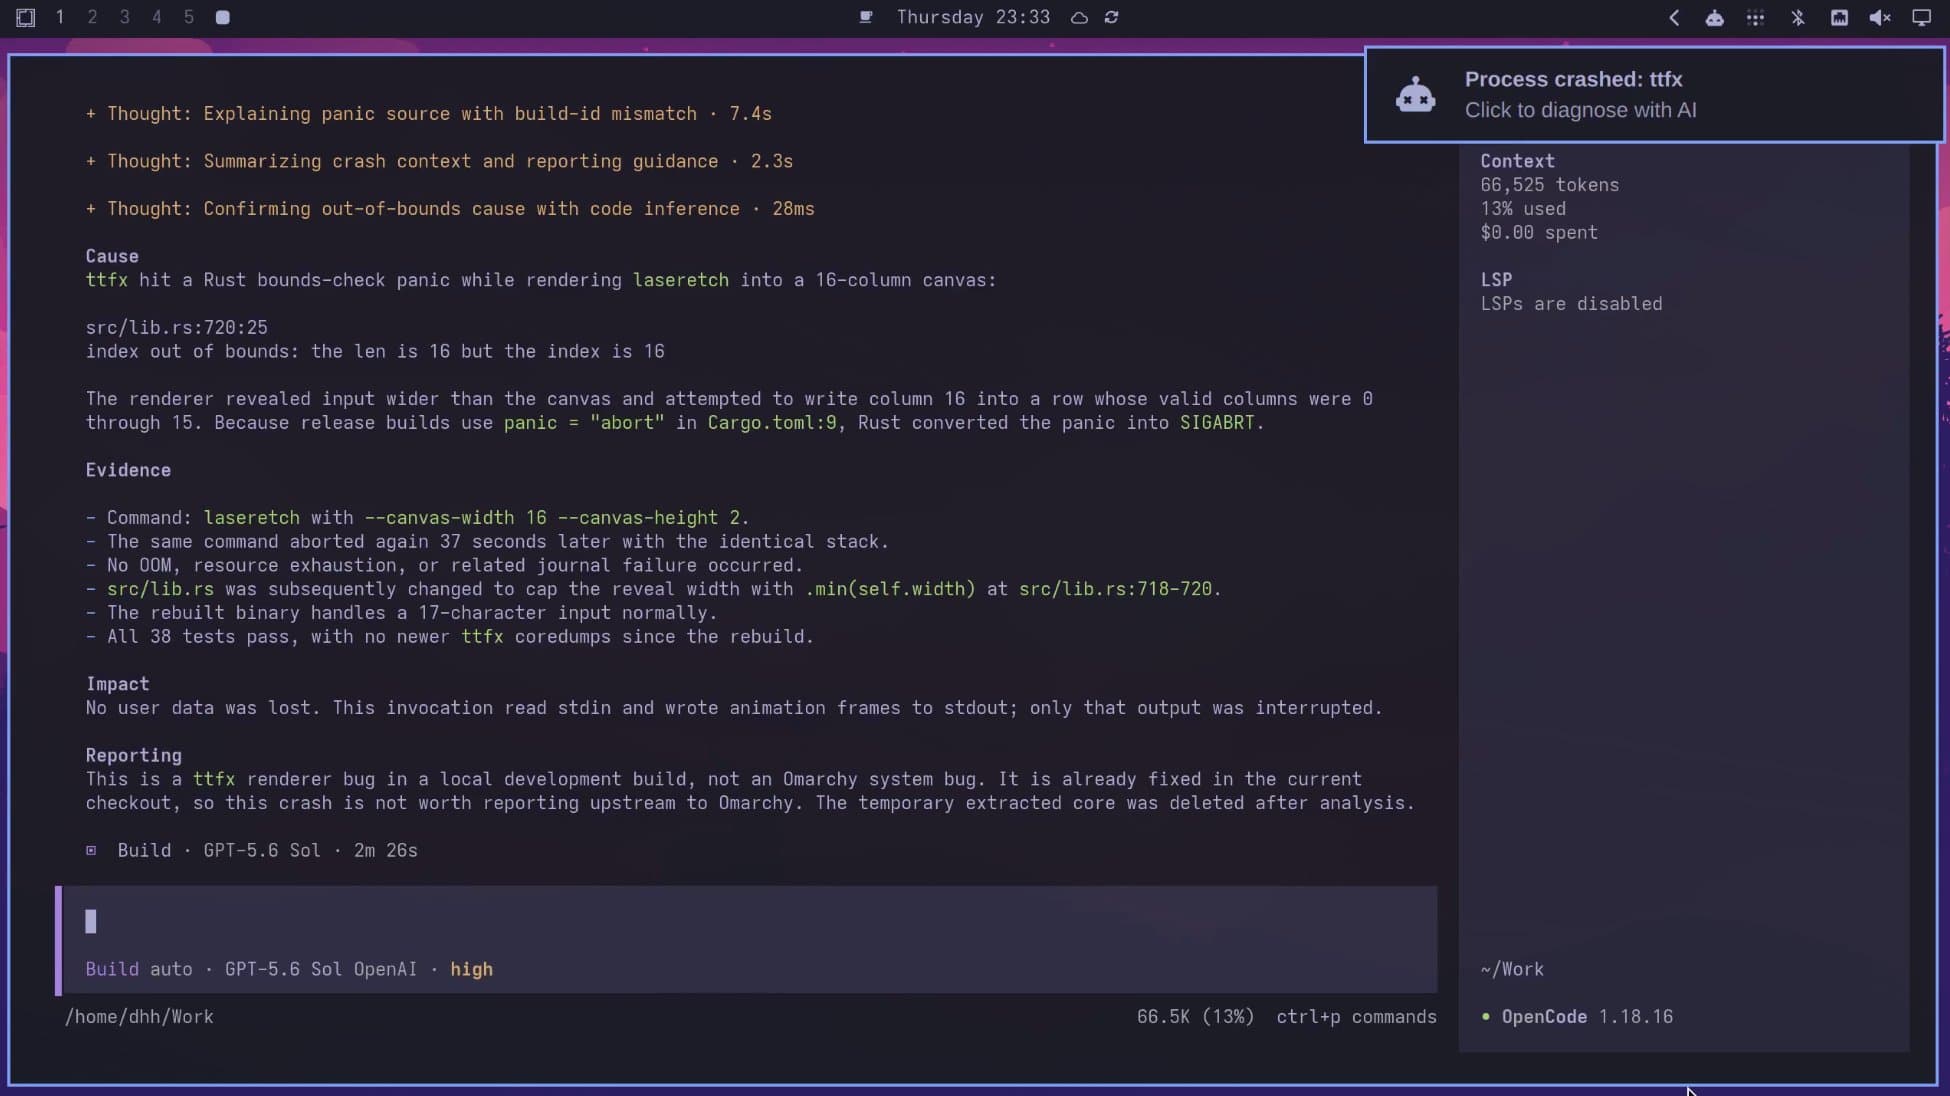Viewport: 1950px width, 1096px height.
Task: Click '66,525 tokens' in Context panel
Action: pyautogui.click(x=1549, y=185)
